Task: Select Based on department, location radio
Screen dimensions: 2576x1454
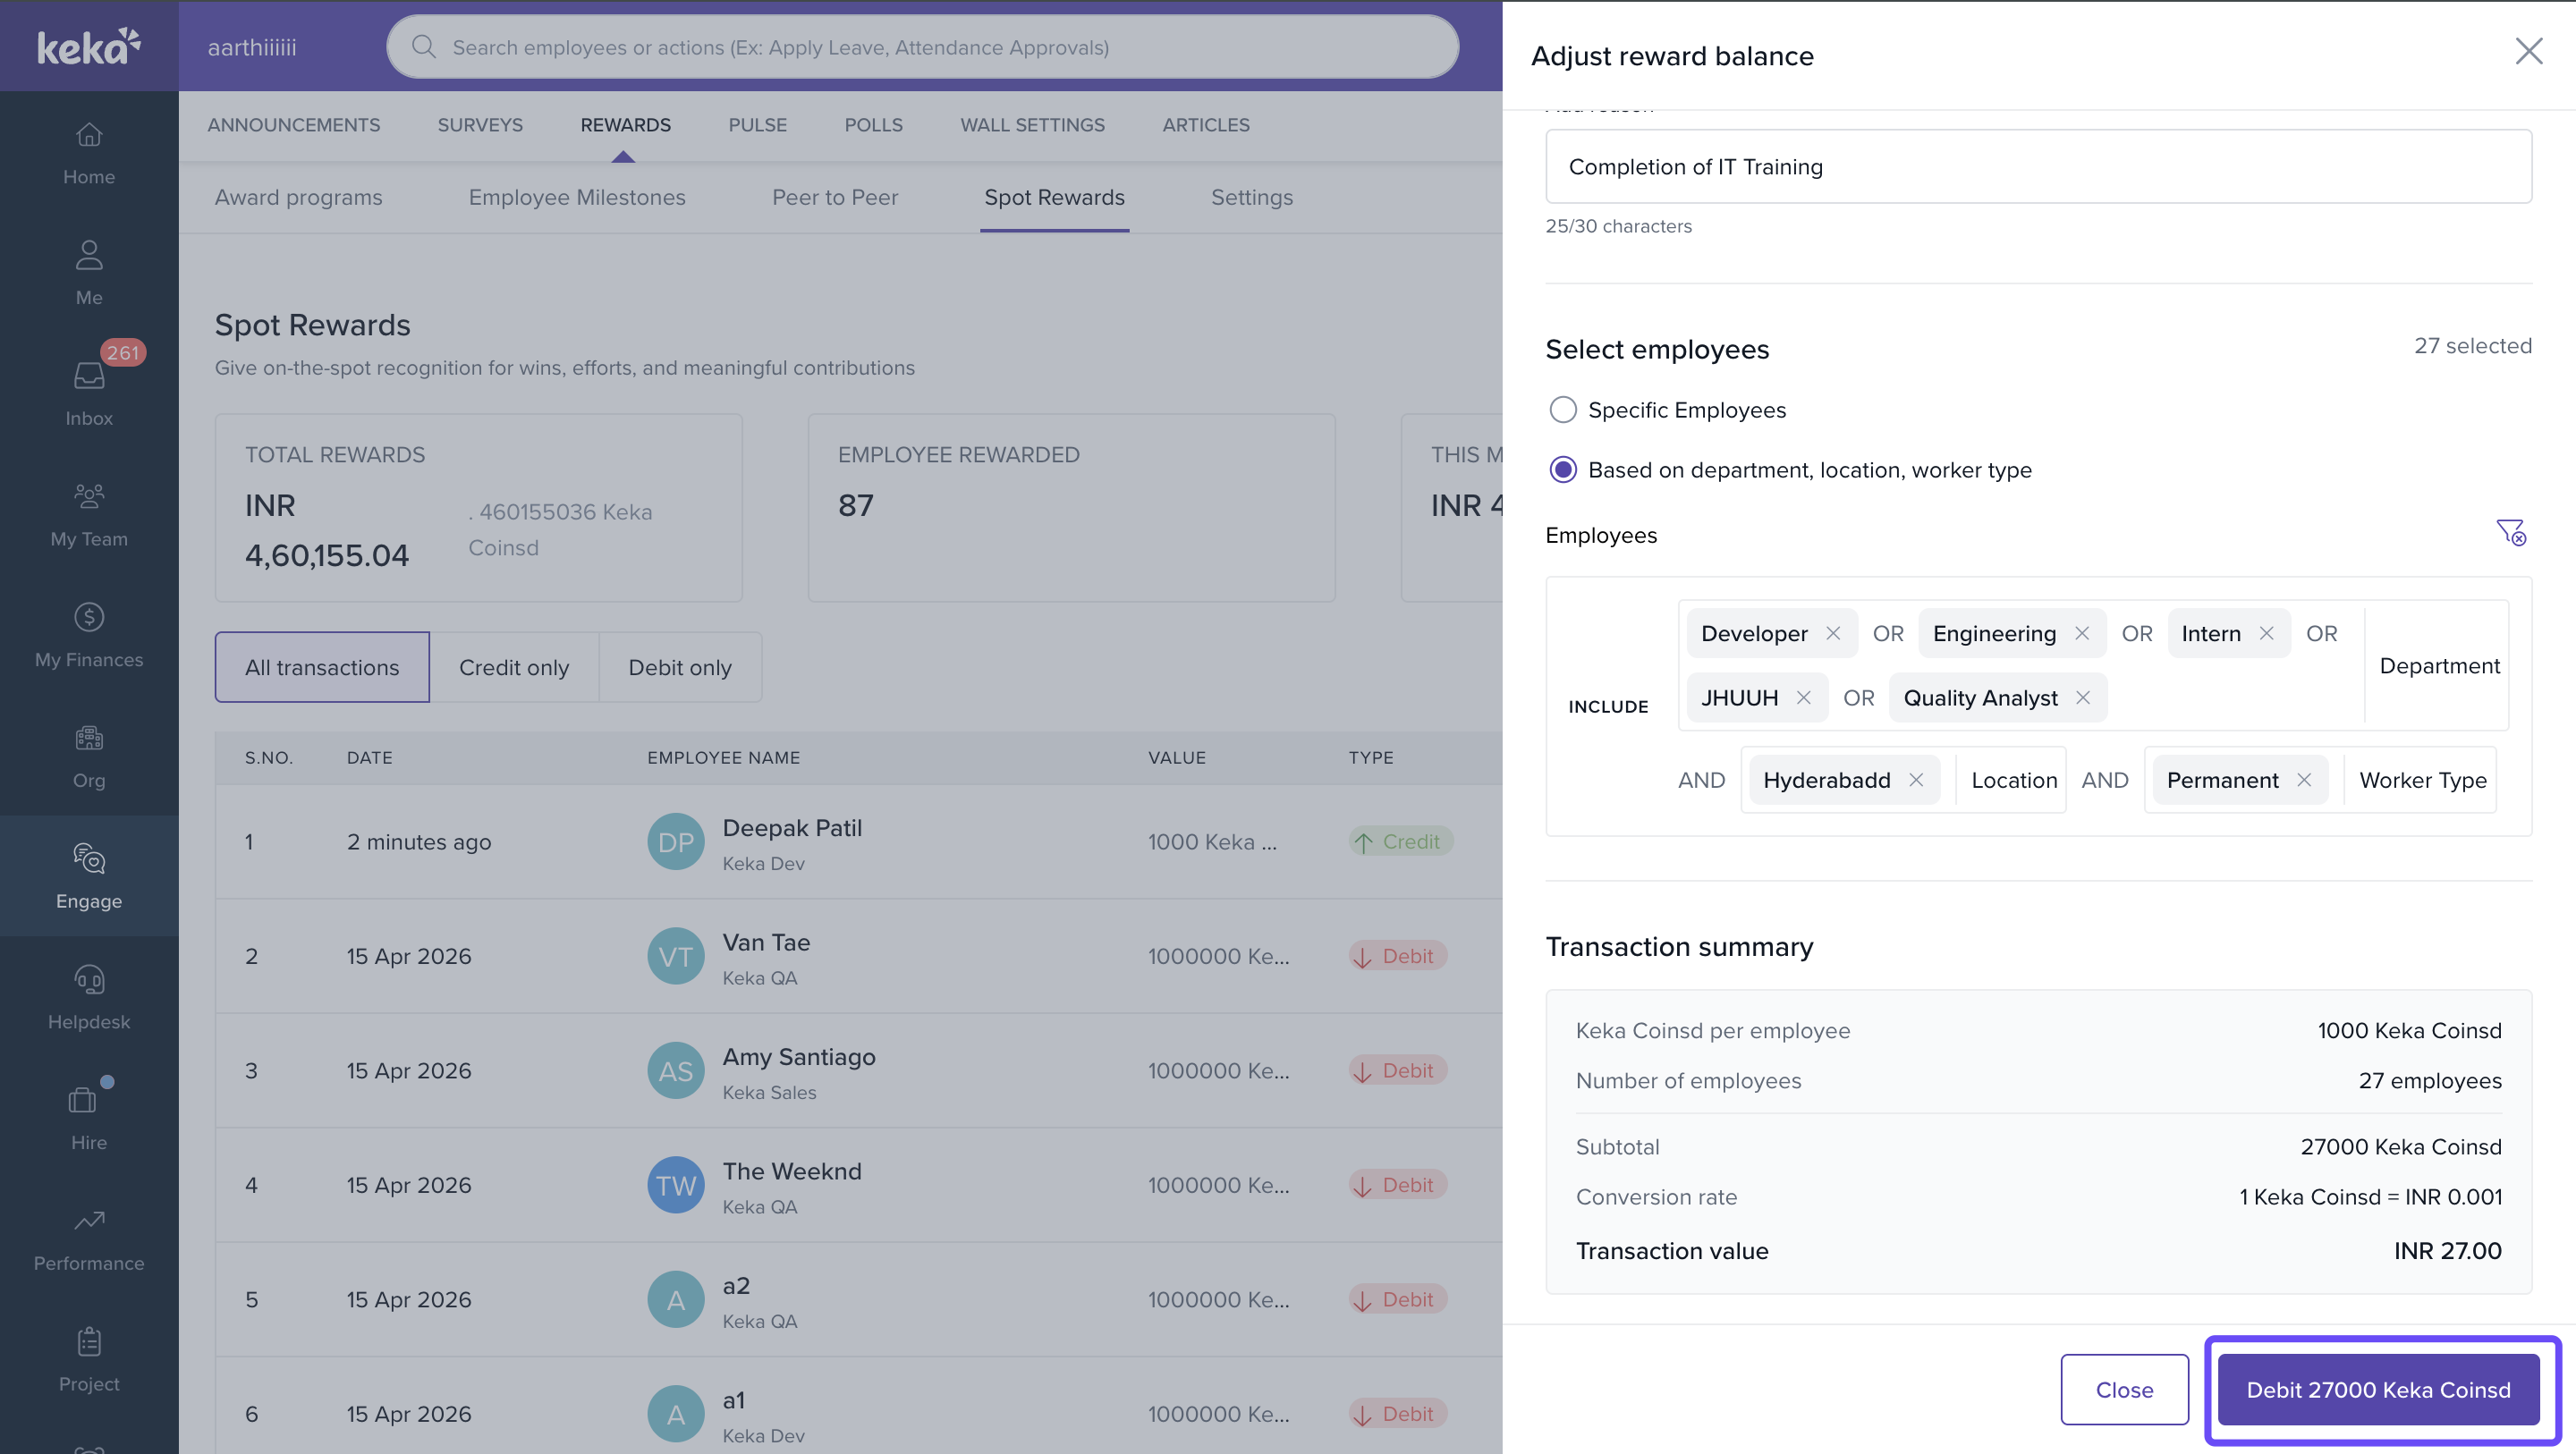Action: [1563, 470]
